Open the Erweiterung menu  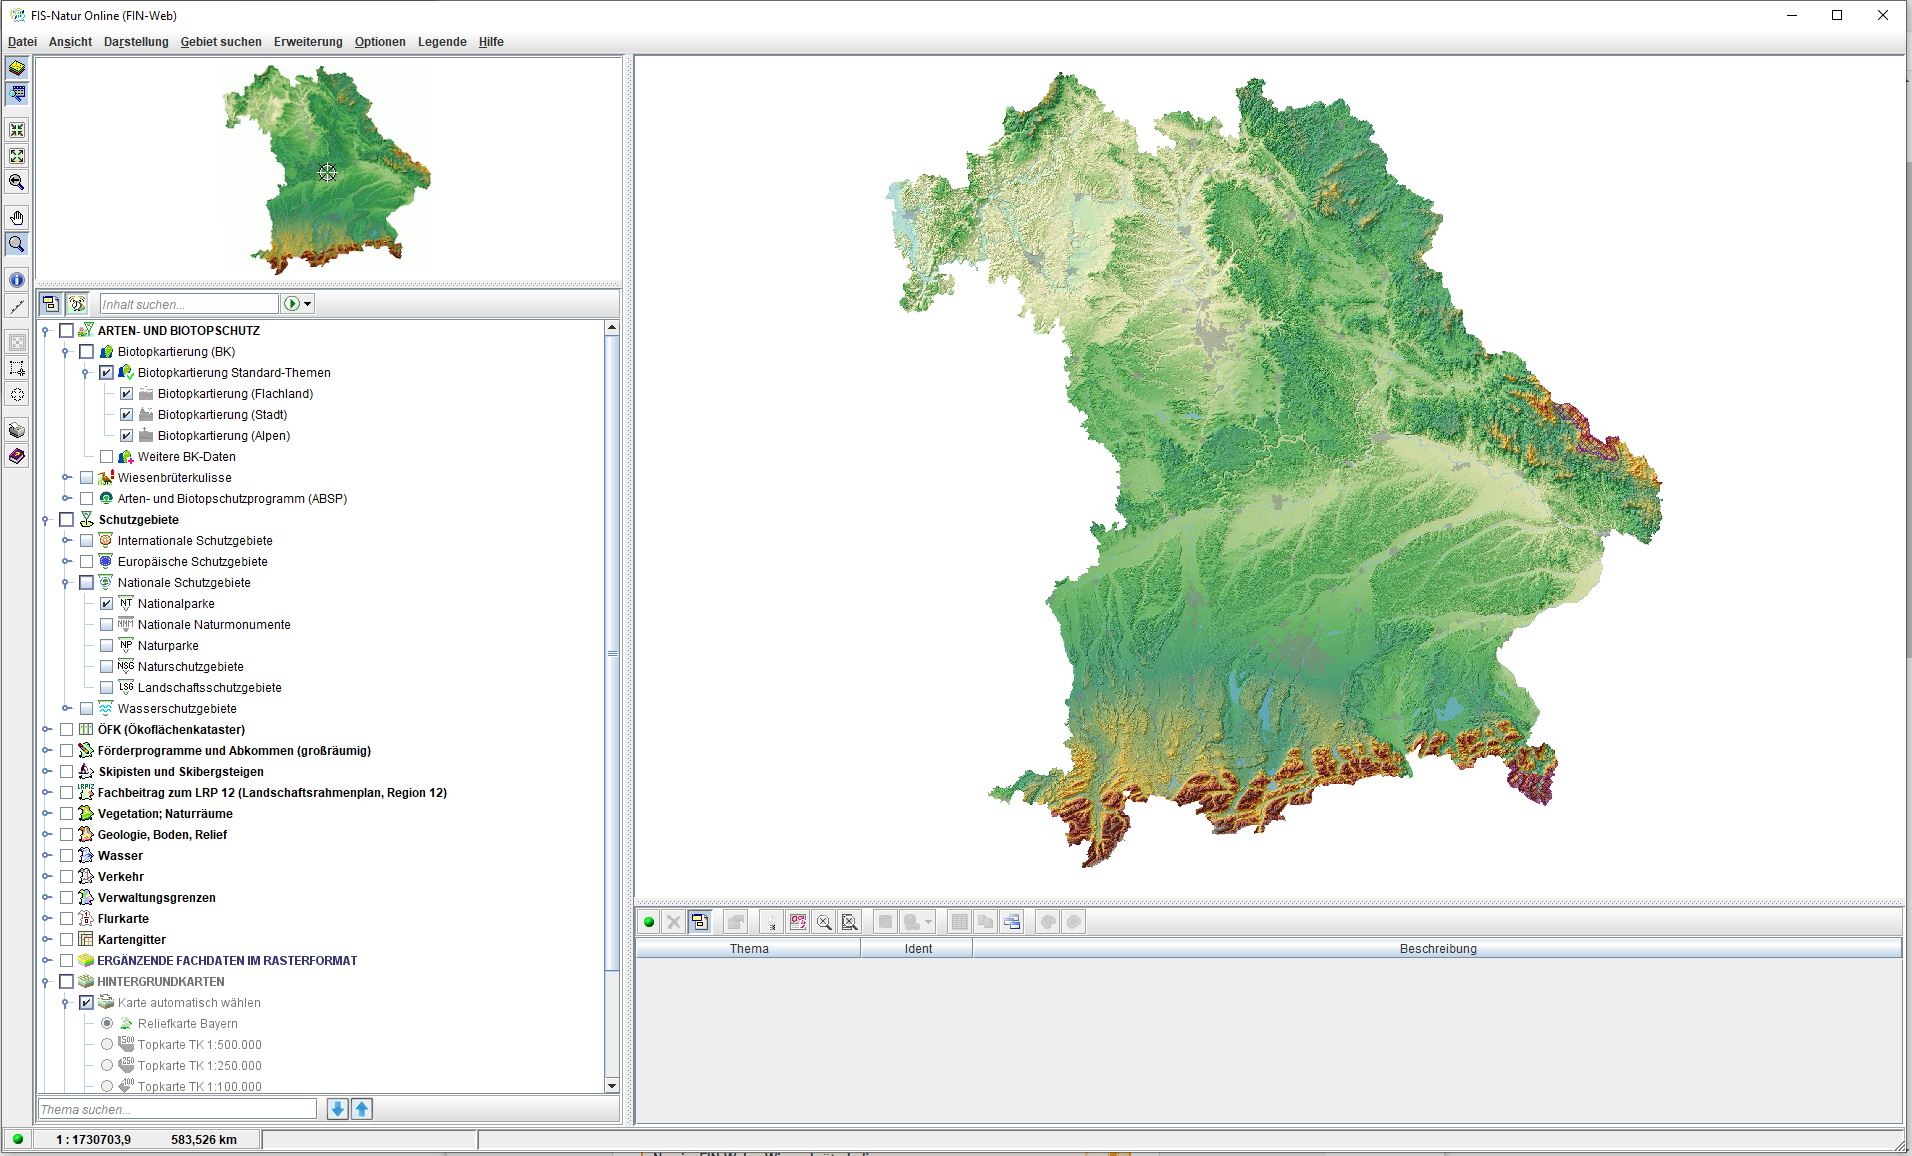[x=308, y=42]
